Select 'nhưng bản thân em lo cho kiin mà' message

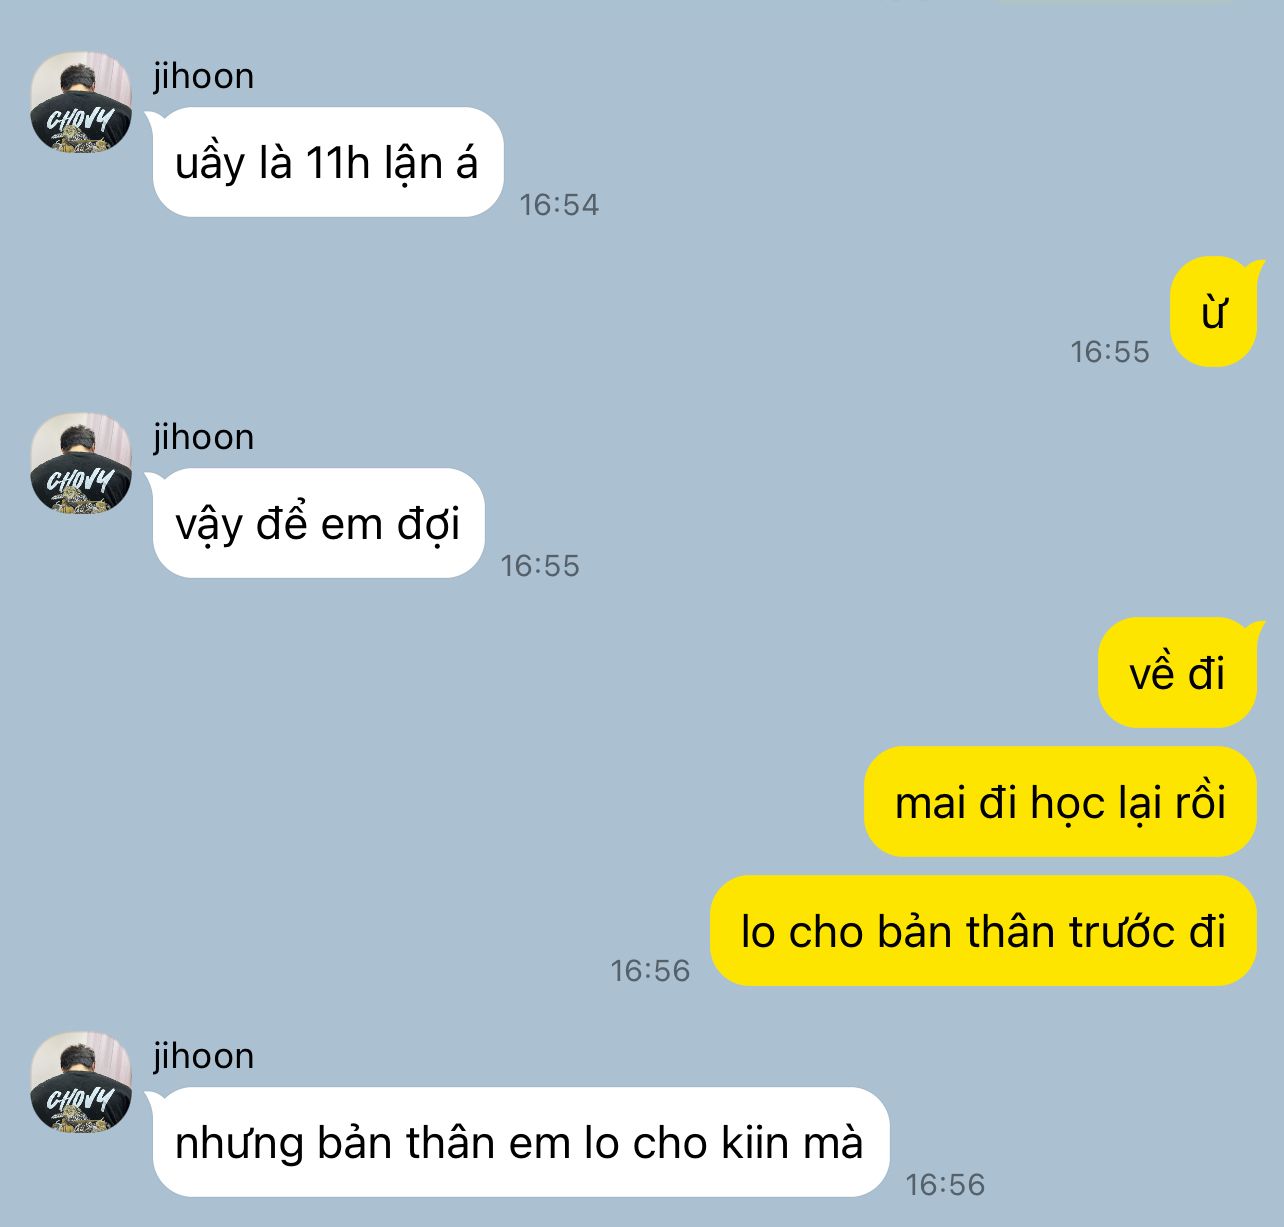pyautogui.click(x=520, y=1142)
